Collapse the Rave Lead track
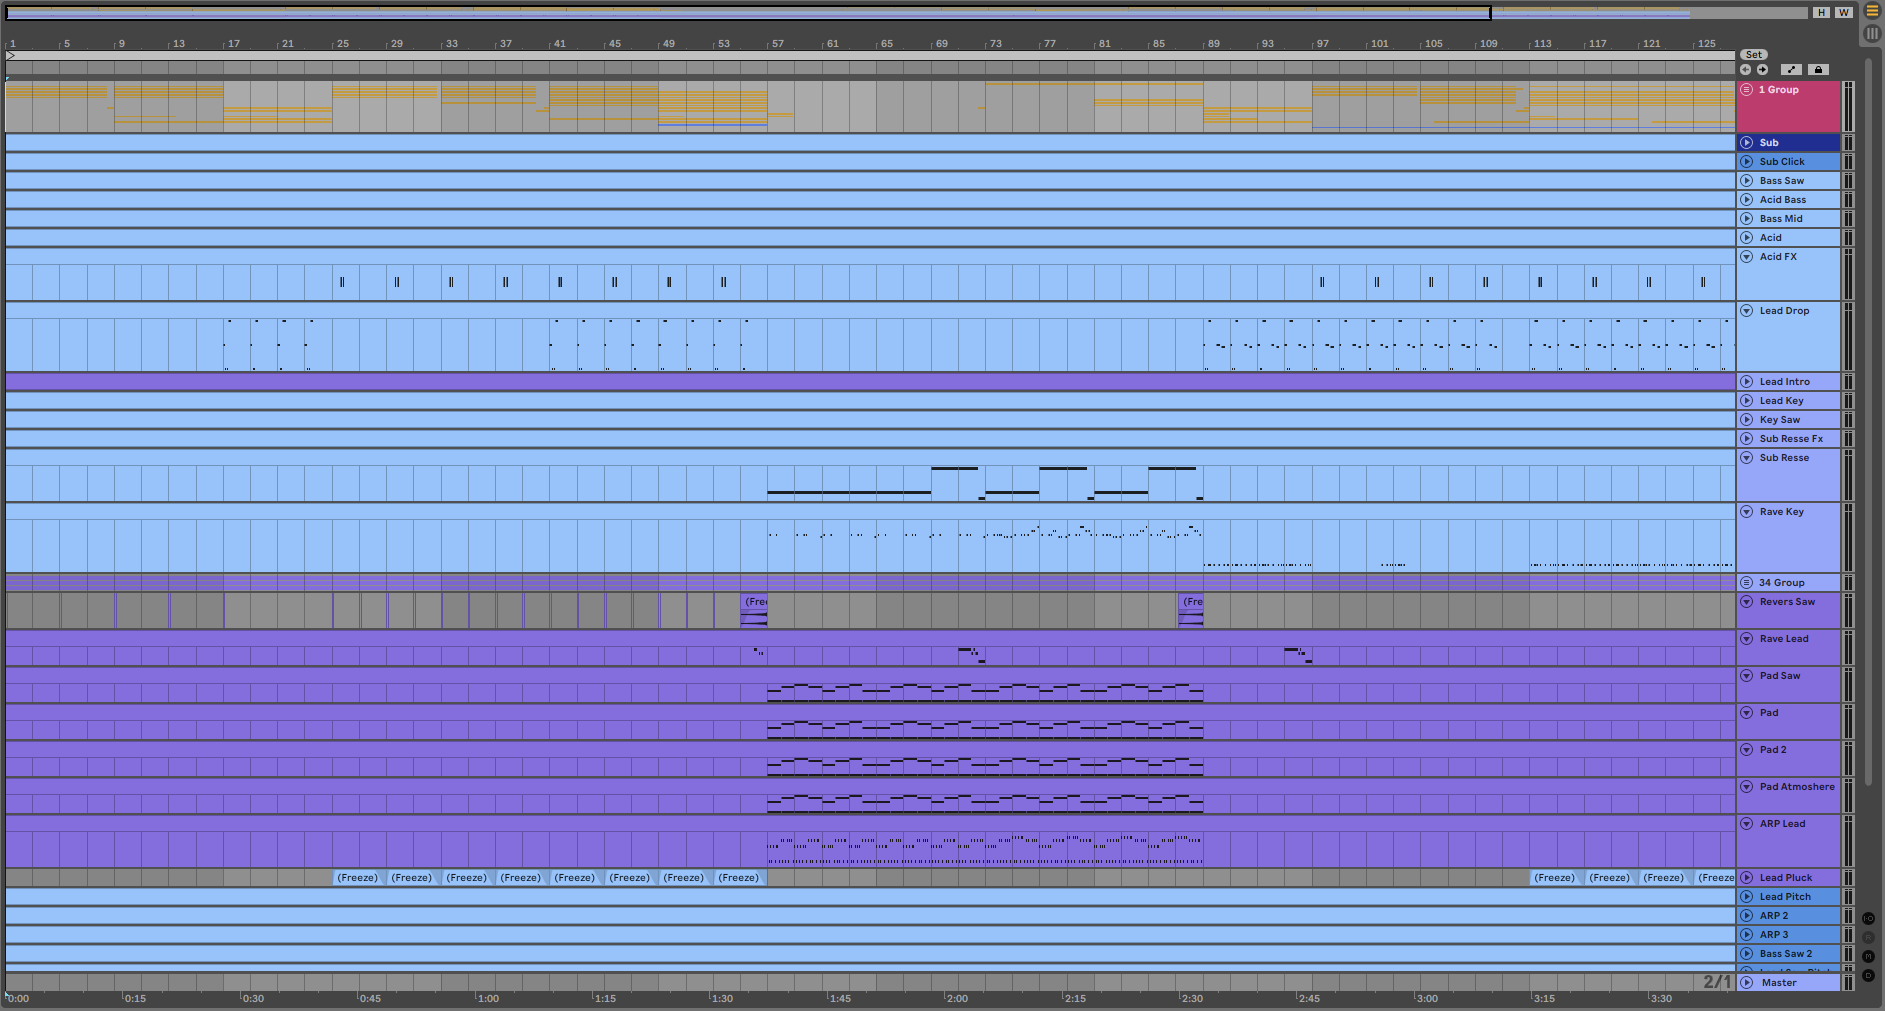 coord(1747,639)
